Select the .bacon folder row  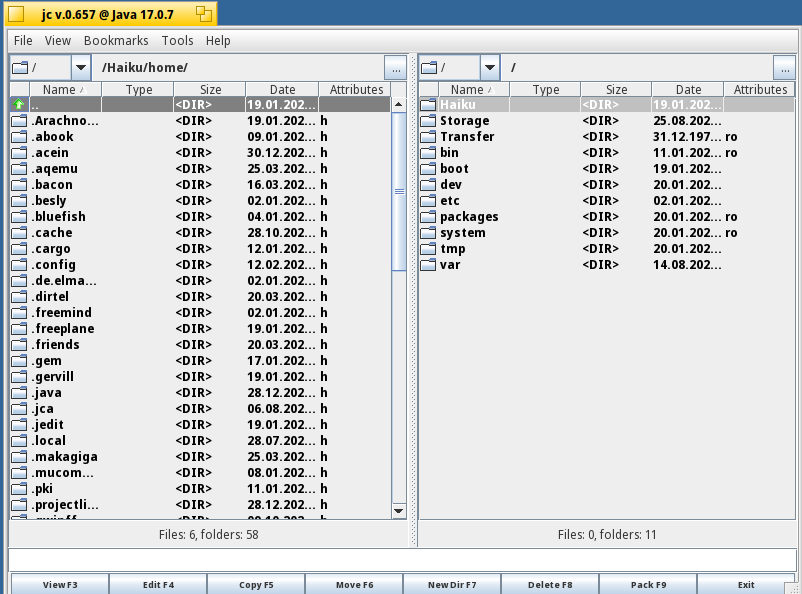tap(200, 185)
